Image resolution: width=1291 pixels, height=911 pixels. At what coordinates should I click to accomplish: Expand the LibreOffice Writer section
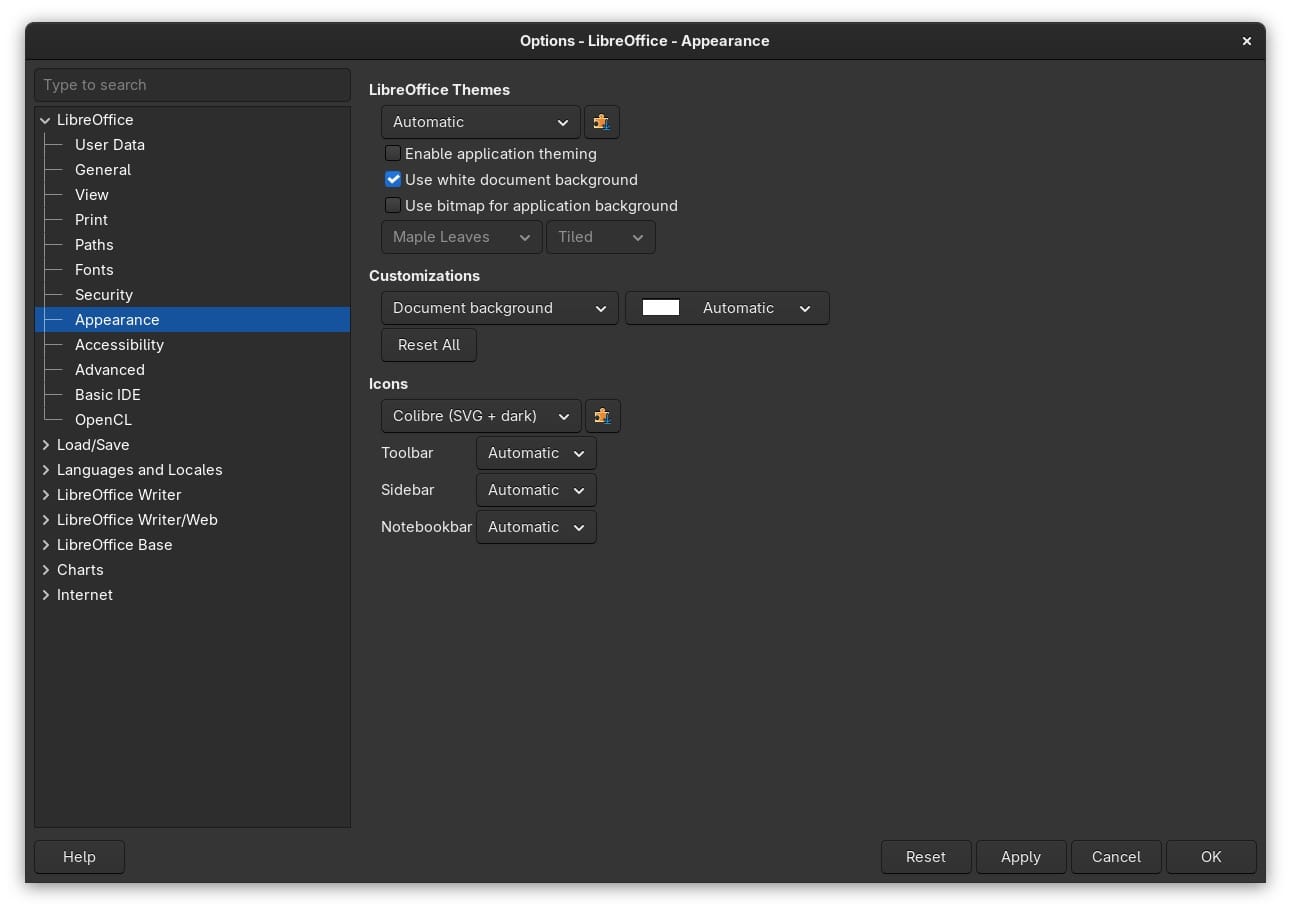click(x=46, y=495)
